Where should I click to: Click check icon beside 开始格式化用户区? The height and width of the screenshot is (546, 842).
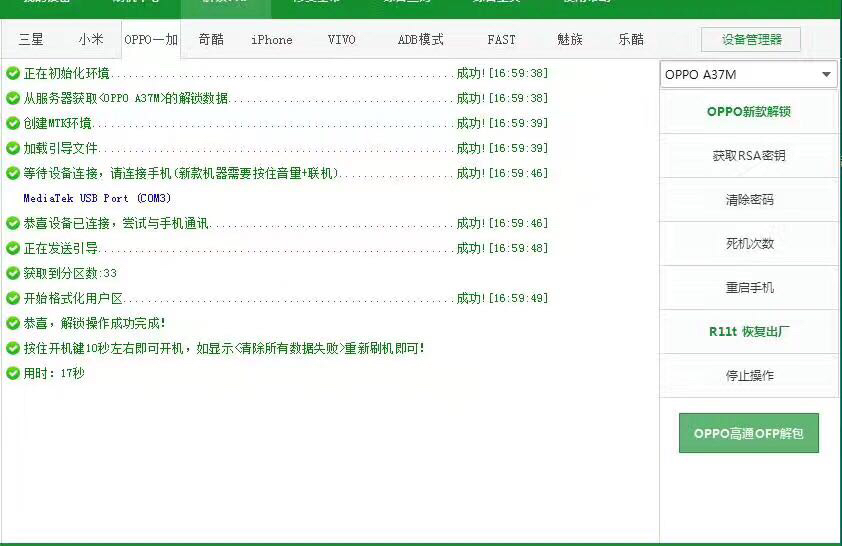coord(13,298)
